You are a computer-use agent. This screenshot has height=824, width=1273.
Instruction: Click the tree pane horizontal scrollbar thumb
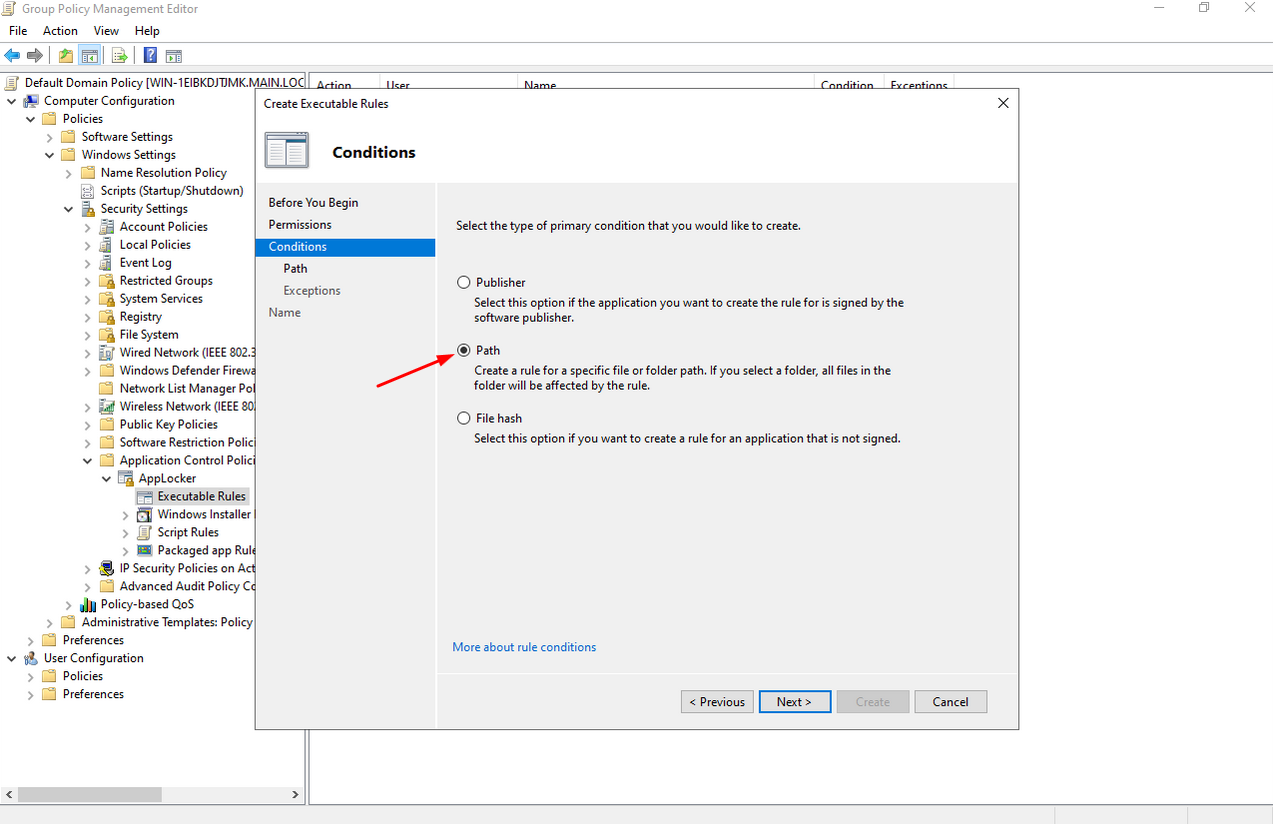[x=90, y=794]
